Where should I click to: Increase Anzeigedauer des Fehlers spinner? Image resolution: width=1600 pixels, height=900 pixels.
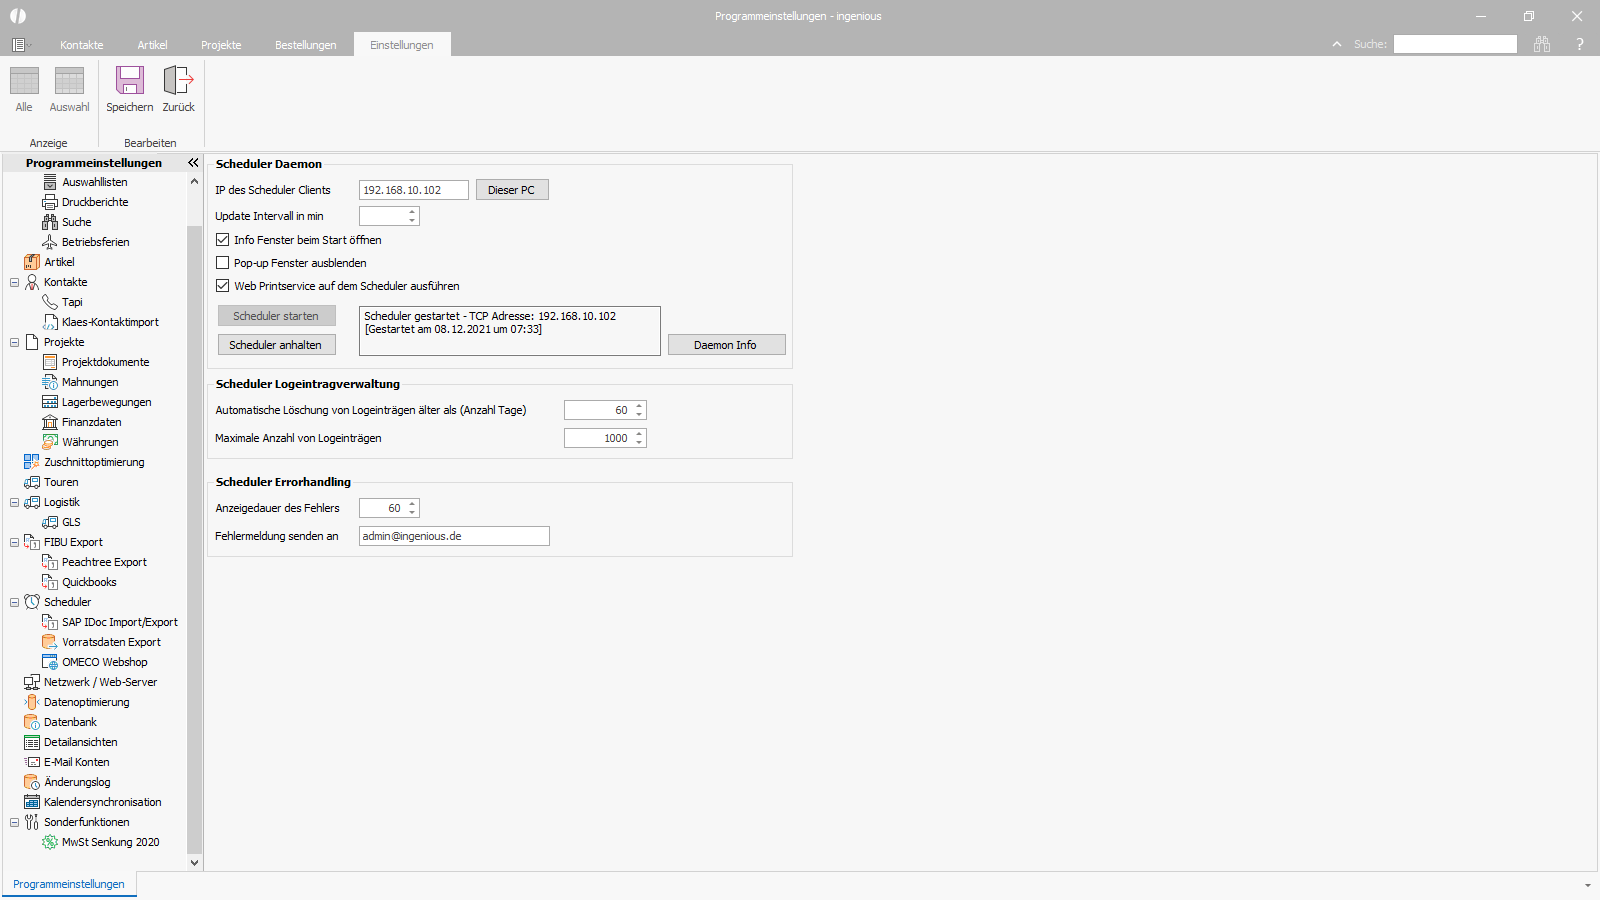[412, 504]
